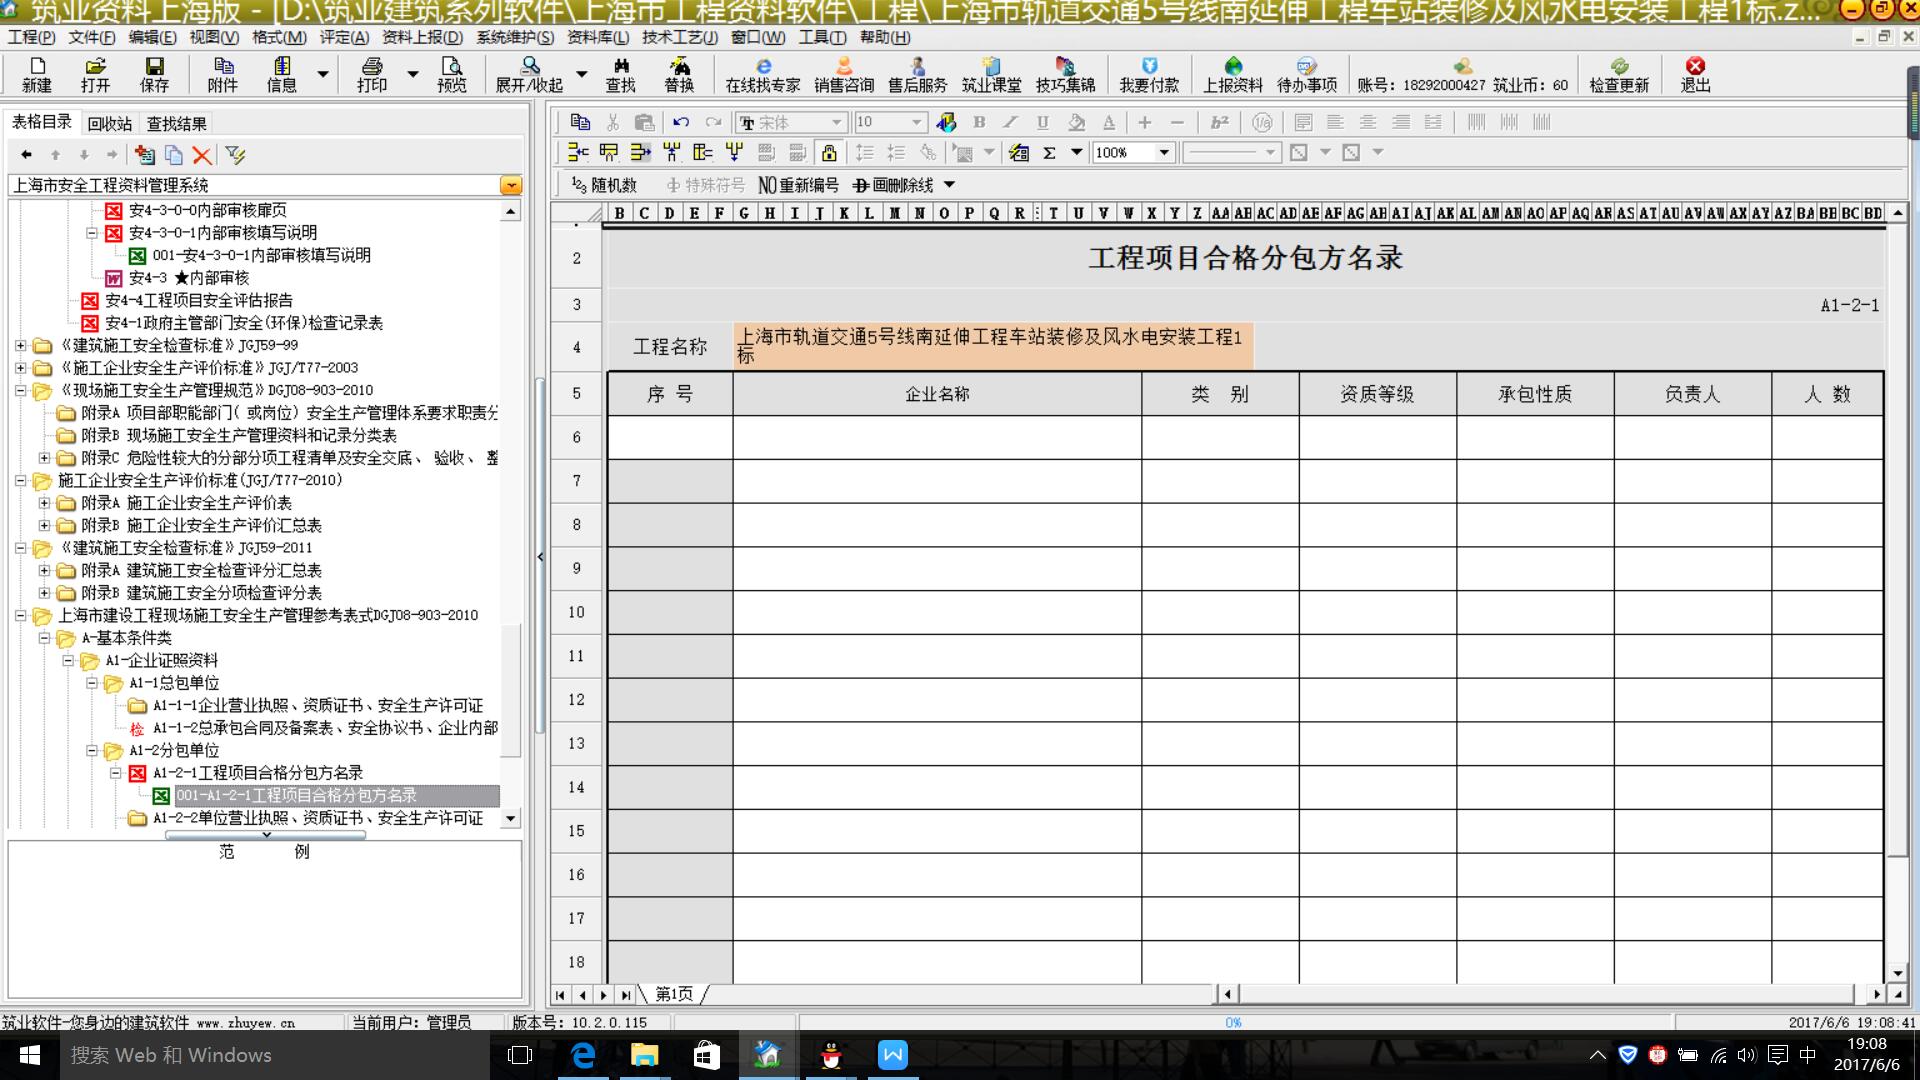Expand 附录C 危险性较大 tree node
The image size is (1920, 1080).
click(x=44, y=458)
